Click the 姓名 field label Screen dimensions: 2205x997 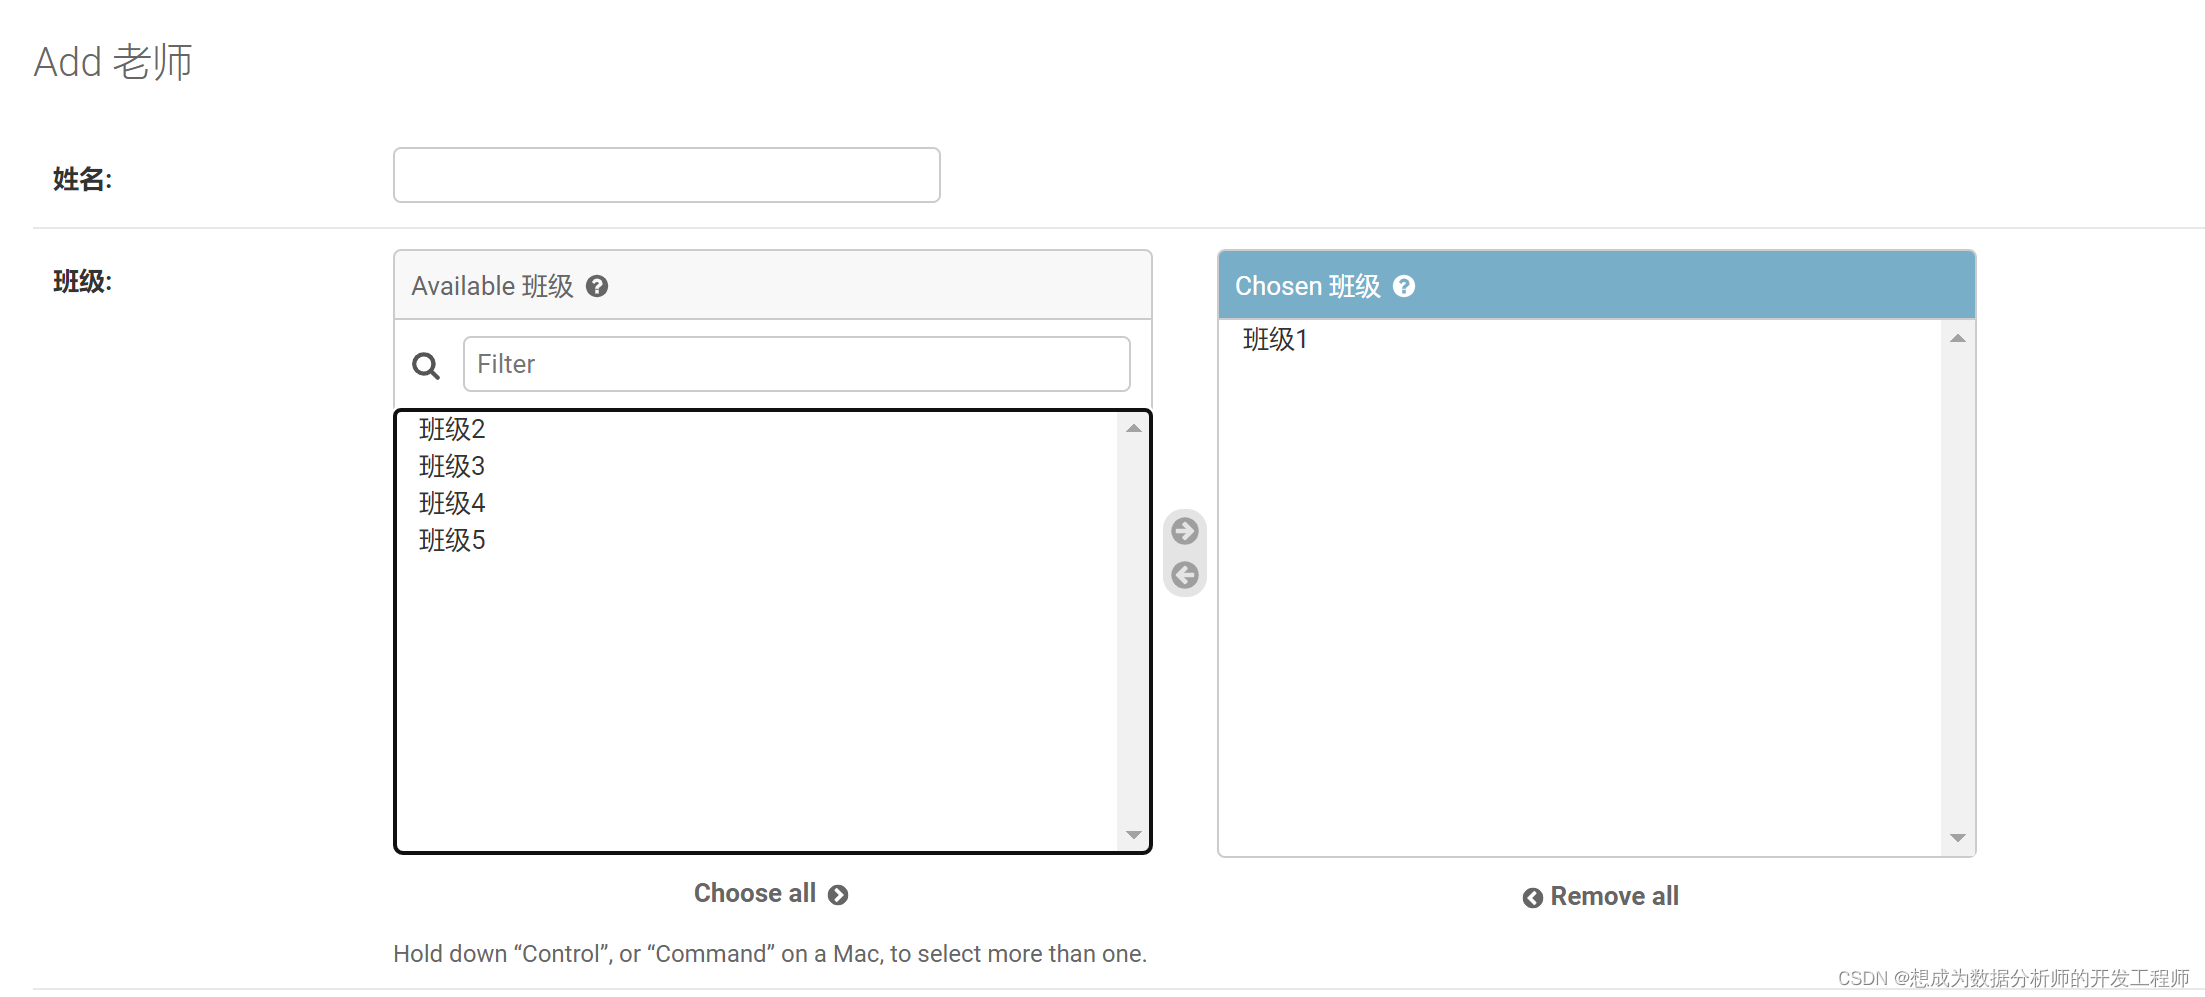(82, 180)
